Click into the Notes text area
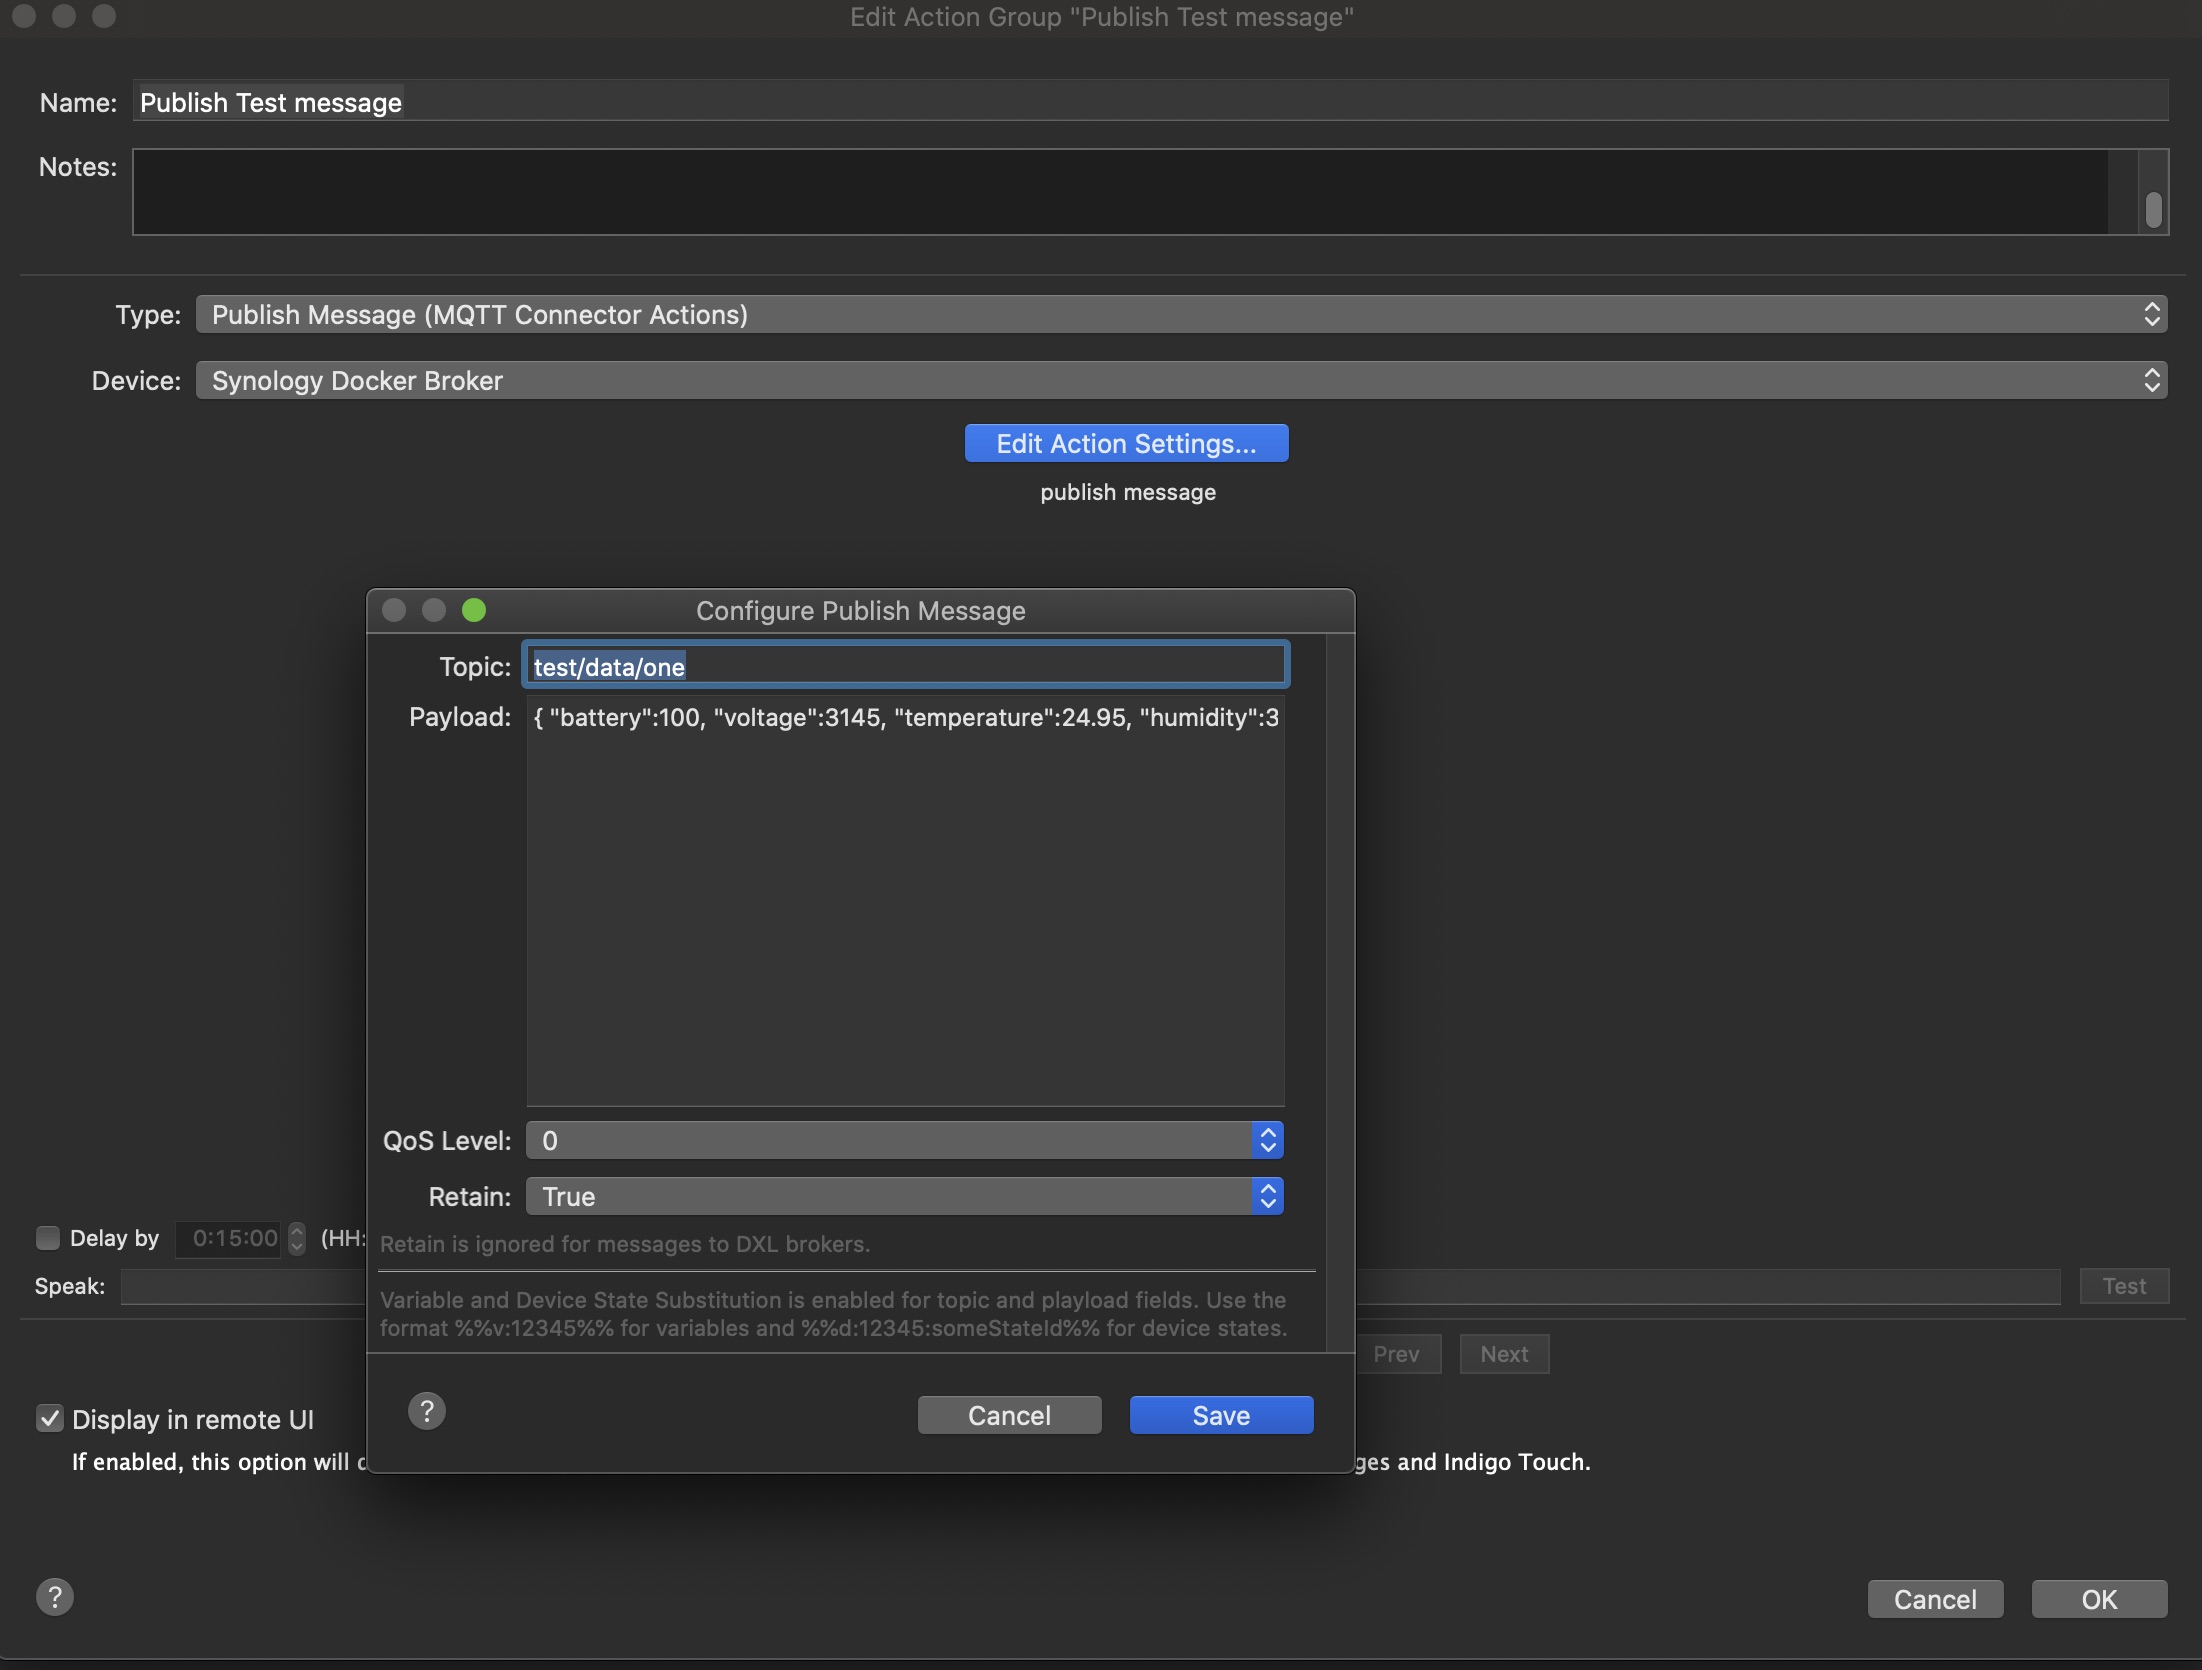The width and height of the screenshot is (2202, 1670). (x=1121, y=192)
